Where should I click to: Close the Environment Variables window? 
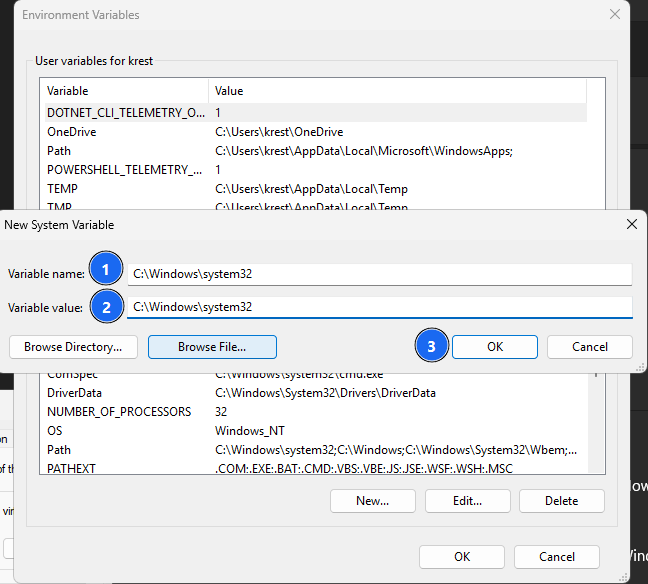coord(614,15)
